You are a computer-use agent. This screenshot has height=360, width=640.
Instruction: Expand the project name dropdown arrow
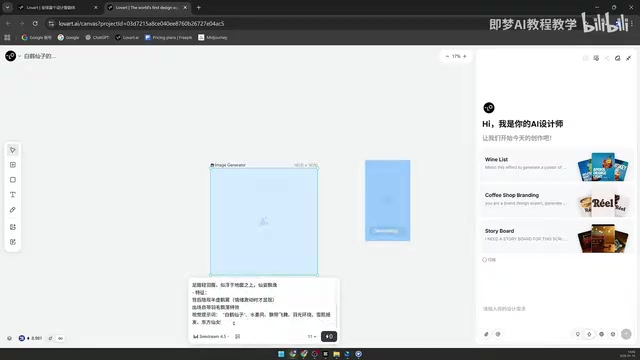click(x=19, y=56)
